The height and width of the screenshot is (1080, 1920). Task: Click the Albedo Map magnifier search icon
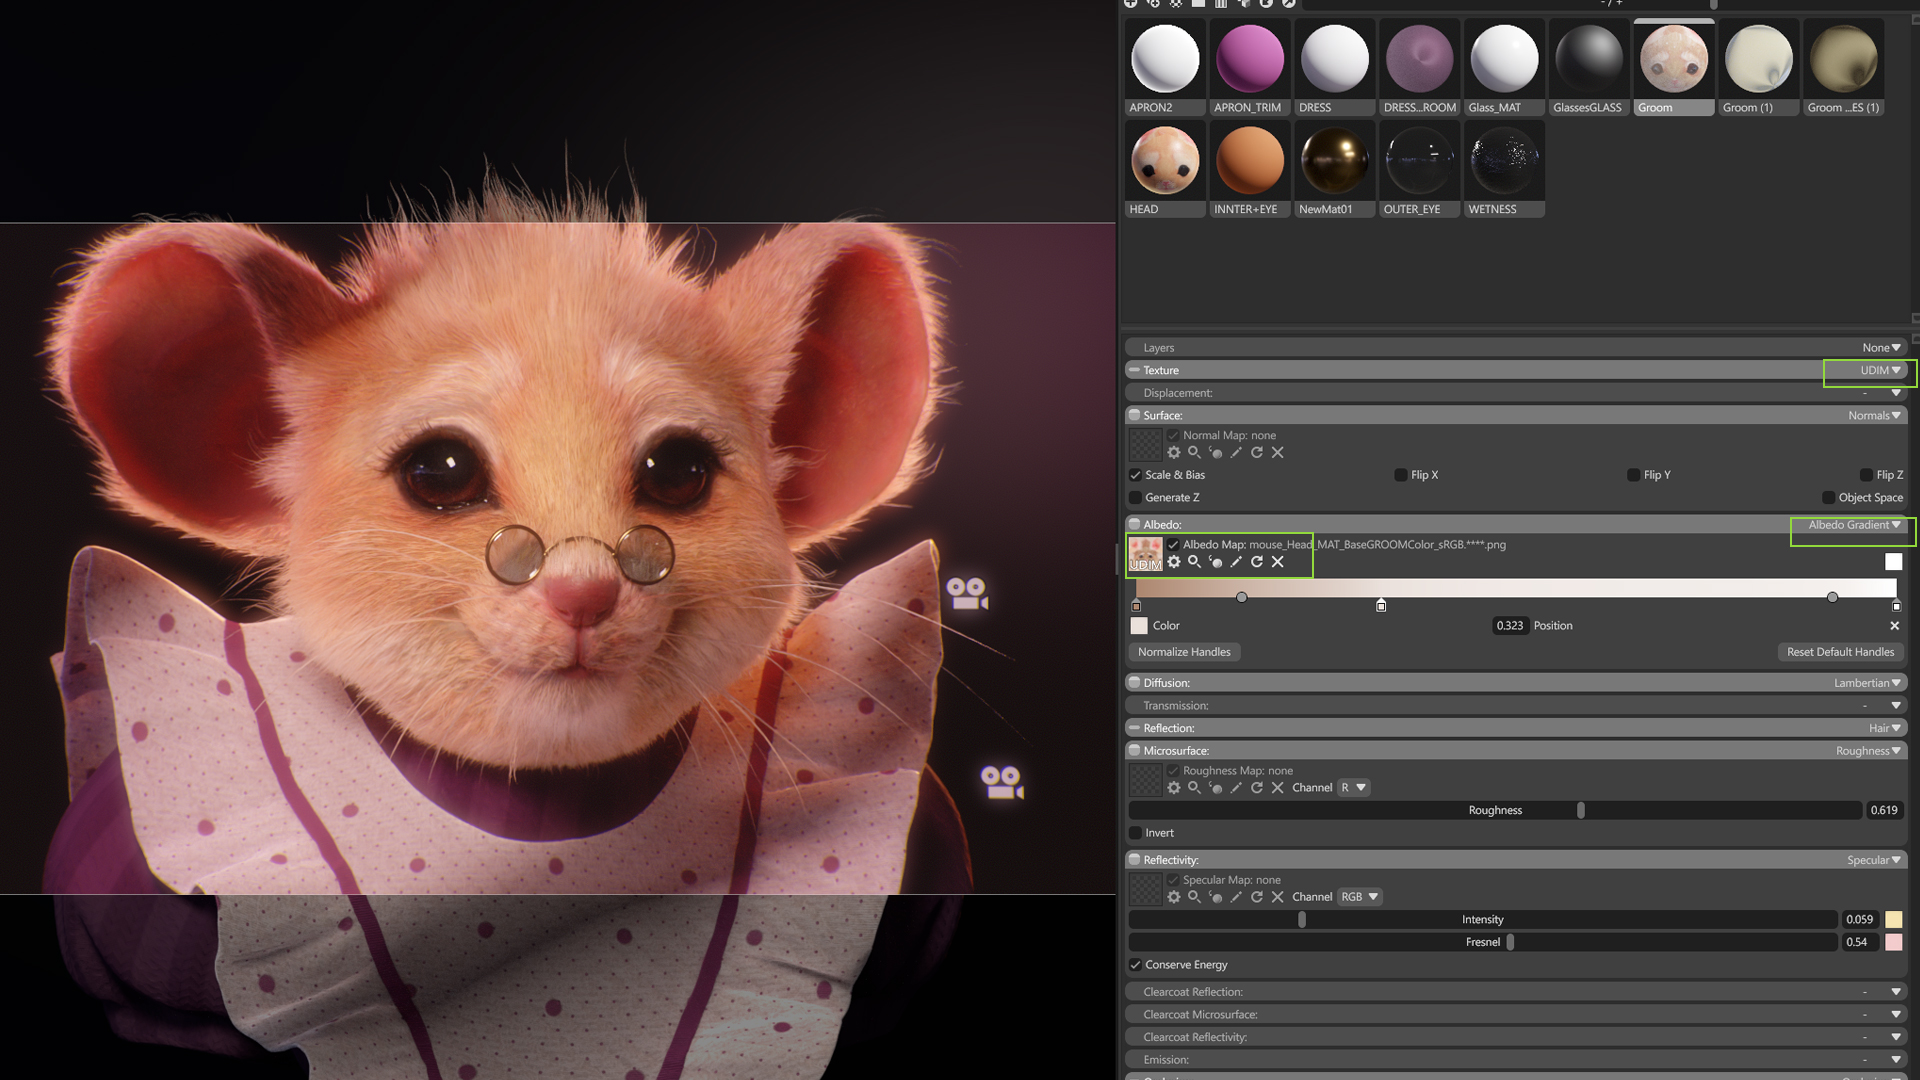tap(1194, 562)
